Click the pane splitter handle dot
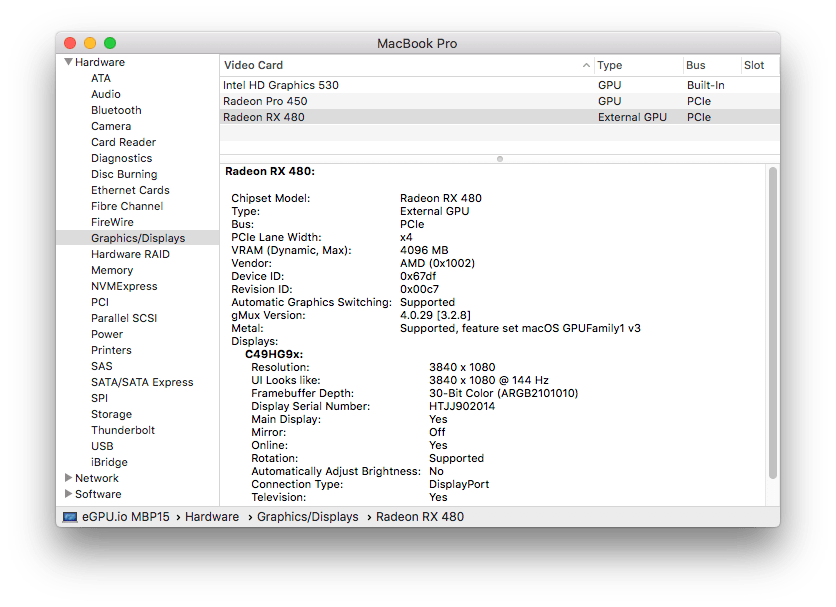Viewport: 836px width, 607px height. [x=500, y=159]
